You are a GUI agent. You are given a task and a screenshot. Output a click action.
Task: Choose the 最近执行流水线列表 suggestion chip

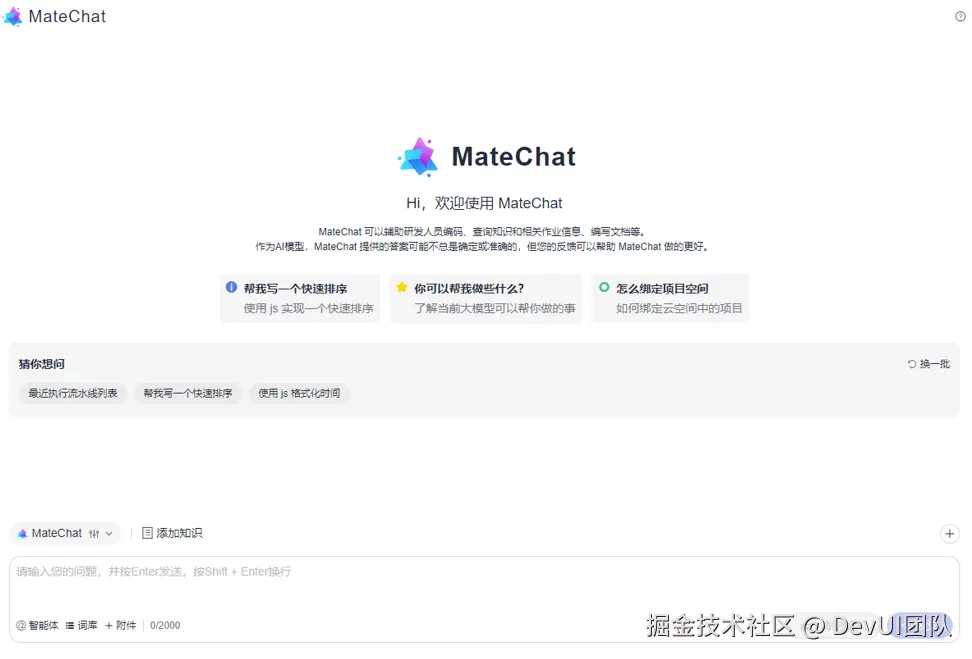tap(73, 393)
